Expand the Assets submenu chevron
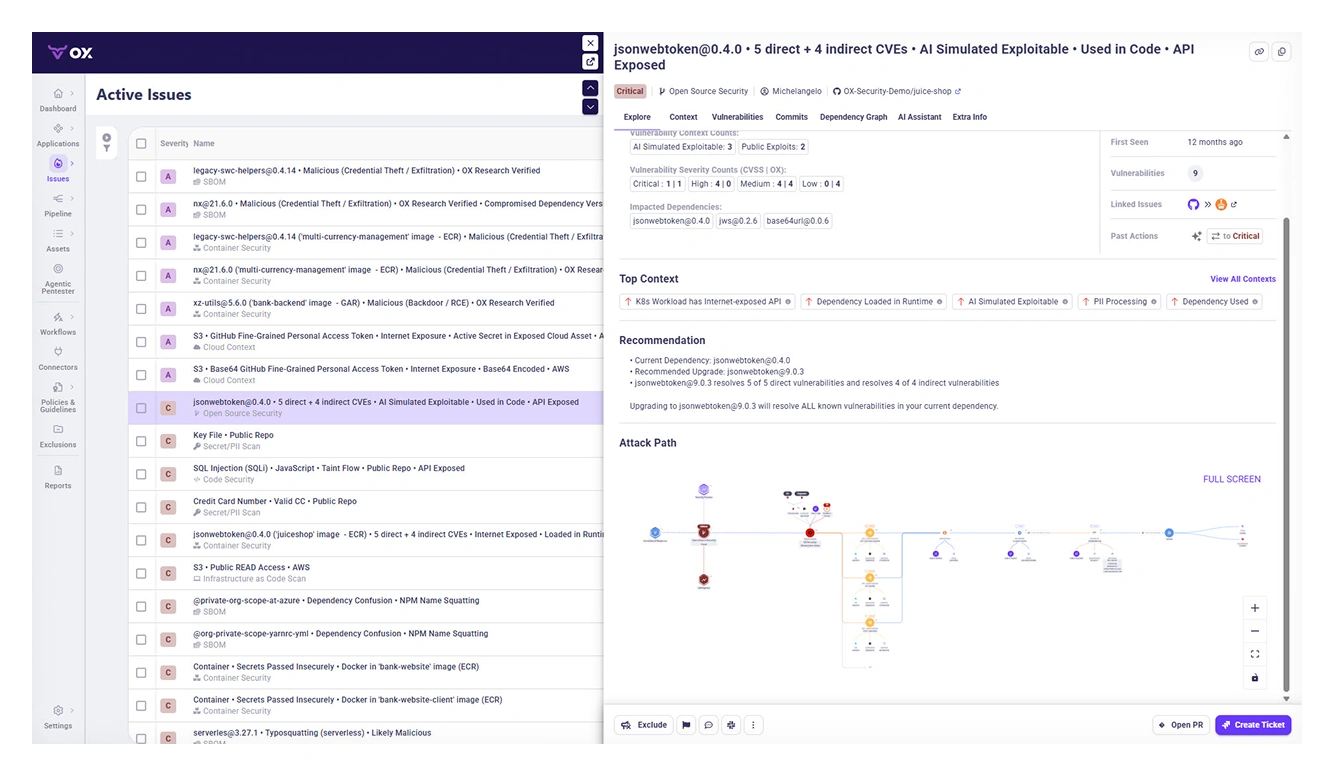The width and height of the screenshot is (1334, 776). click(72, 234)
